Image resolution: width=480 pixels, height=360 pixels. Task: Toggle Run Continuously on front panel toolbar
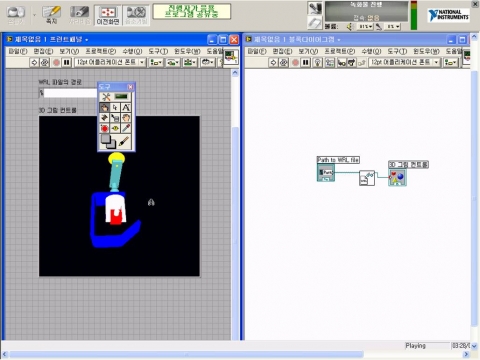coord(45,62)
